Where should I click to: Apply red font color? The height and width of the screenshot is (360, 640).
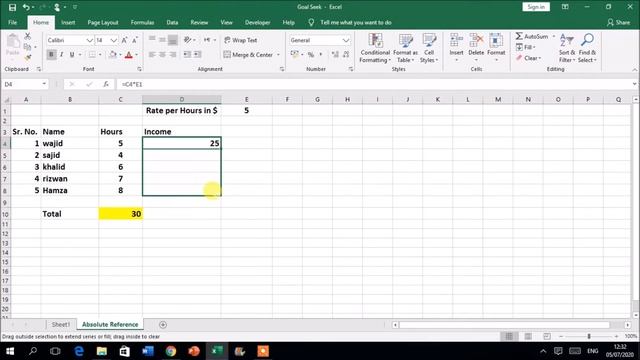pyautogui.click(x=129, y=55)
